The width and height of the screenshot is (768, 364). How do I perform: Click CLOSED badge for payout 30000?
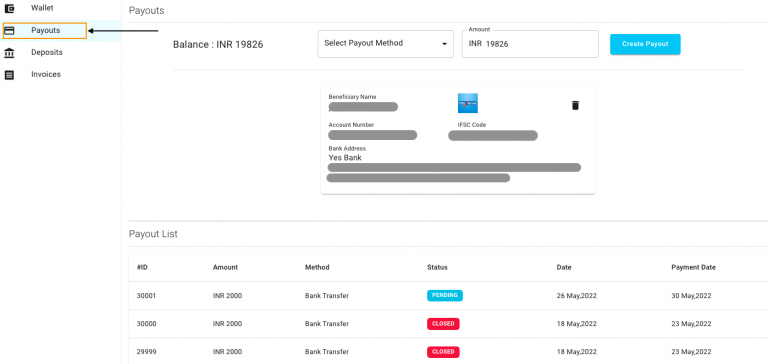(x=443, y=324)
